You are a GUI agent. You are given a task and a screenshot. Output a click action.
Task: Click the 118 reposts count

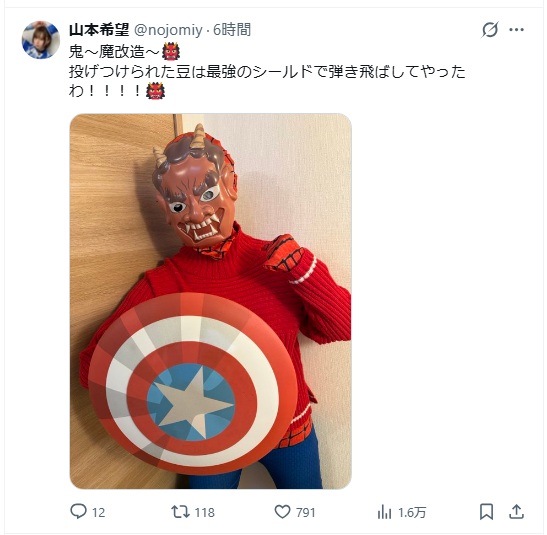click(204, 512)
